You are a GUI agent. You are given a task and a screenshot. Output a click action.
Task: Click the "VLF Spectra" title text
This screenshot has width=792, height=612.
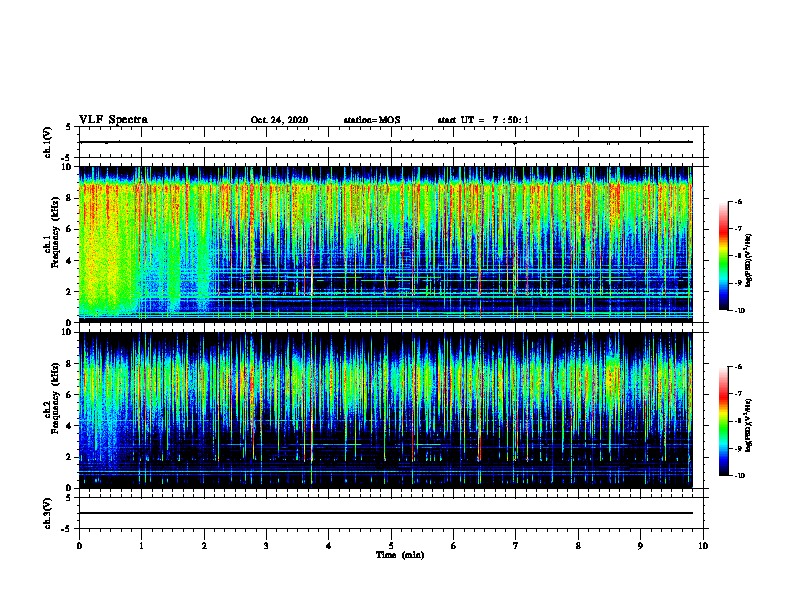pos(113,119)
